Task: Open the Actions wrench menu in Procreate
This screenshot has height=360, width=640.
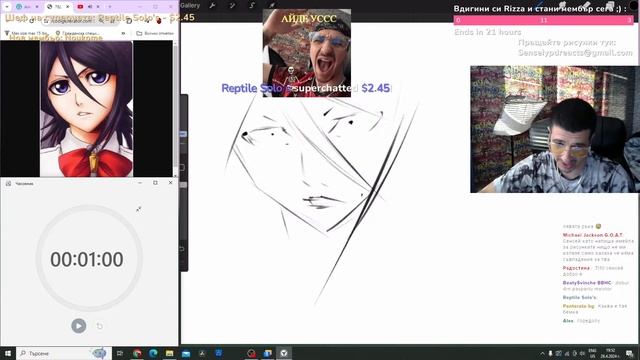Action: (x=212, y=5)
